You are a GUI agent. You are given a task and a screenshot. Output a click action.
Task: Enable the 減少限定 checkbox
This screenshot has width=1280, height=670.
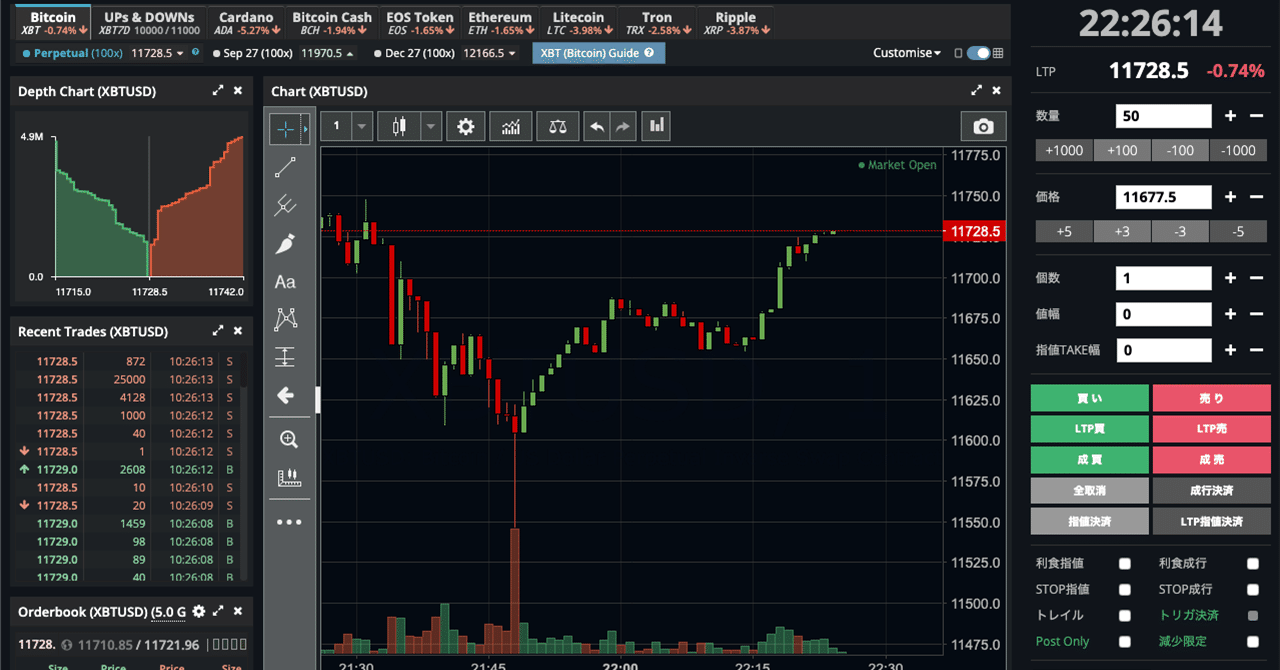tap(1253, 642)
